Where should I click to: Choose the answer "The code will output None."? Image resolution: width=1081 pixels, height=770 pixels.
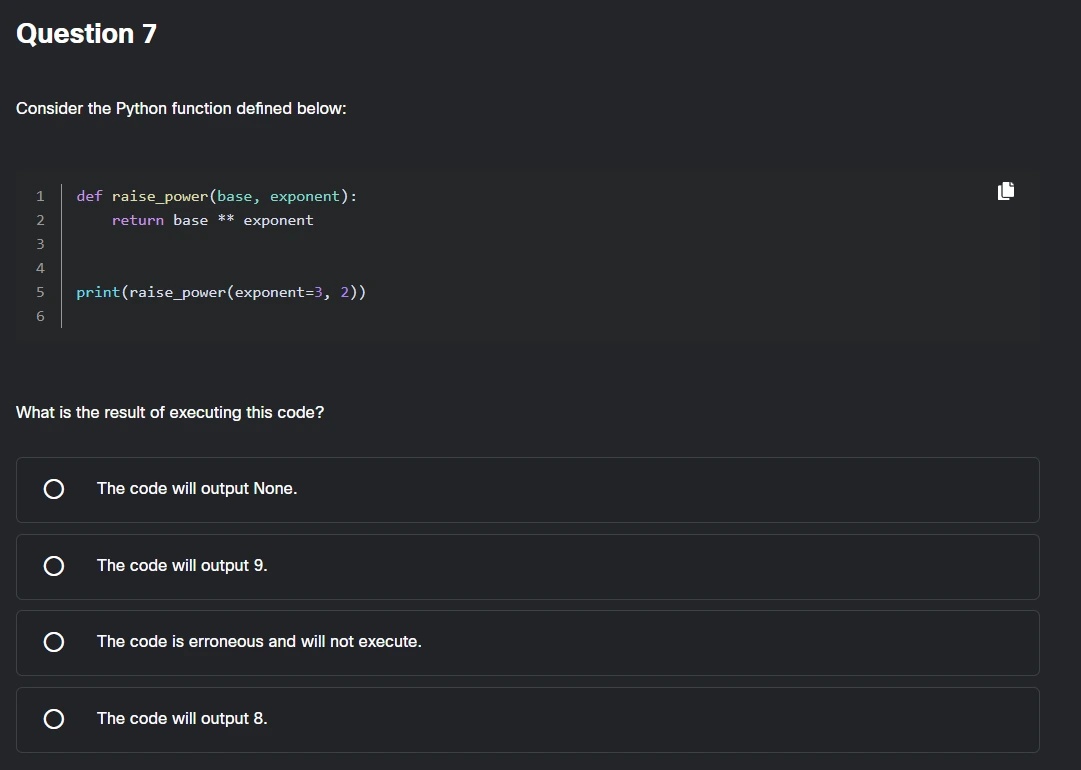coord(197,489)
